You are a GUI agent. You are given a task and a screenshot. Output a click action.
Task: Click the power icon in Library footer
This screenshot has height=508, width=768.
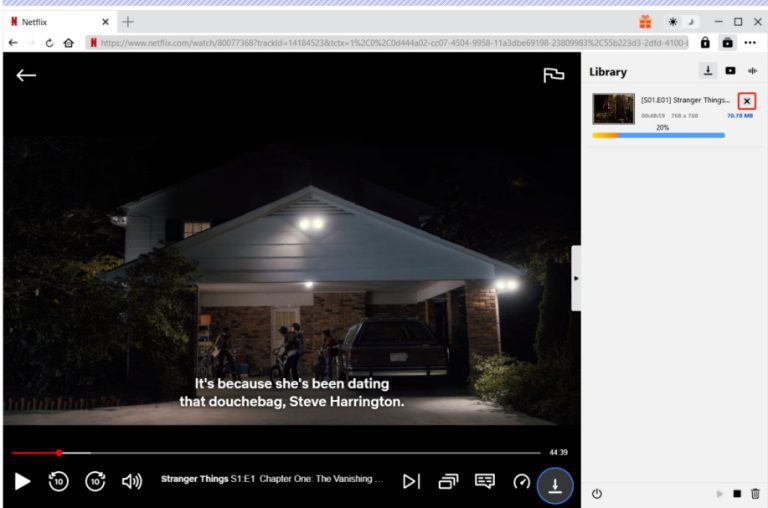click(597, 493)
